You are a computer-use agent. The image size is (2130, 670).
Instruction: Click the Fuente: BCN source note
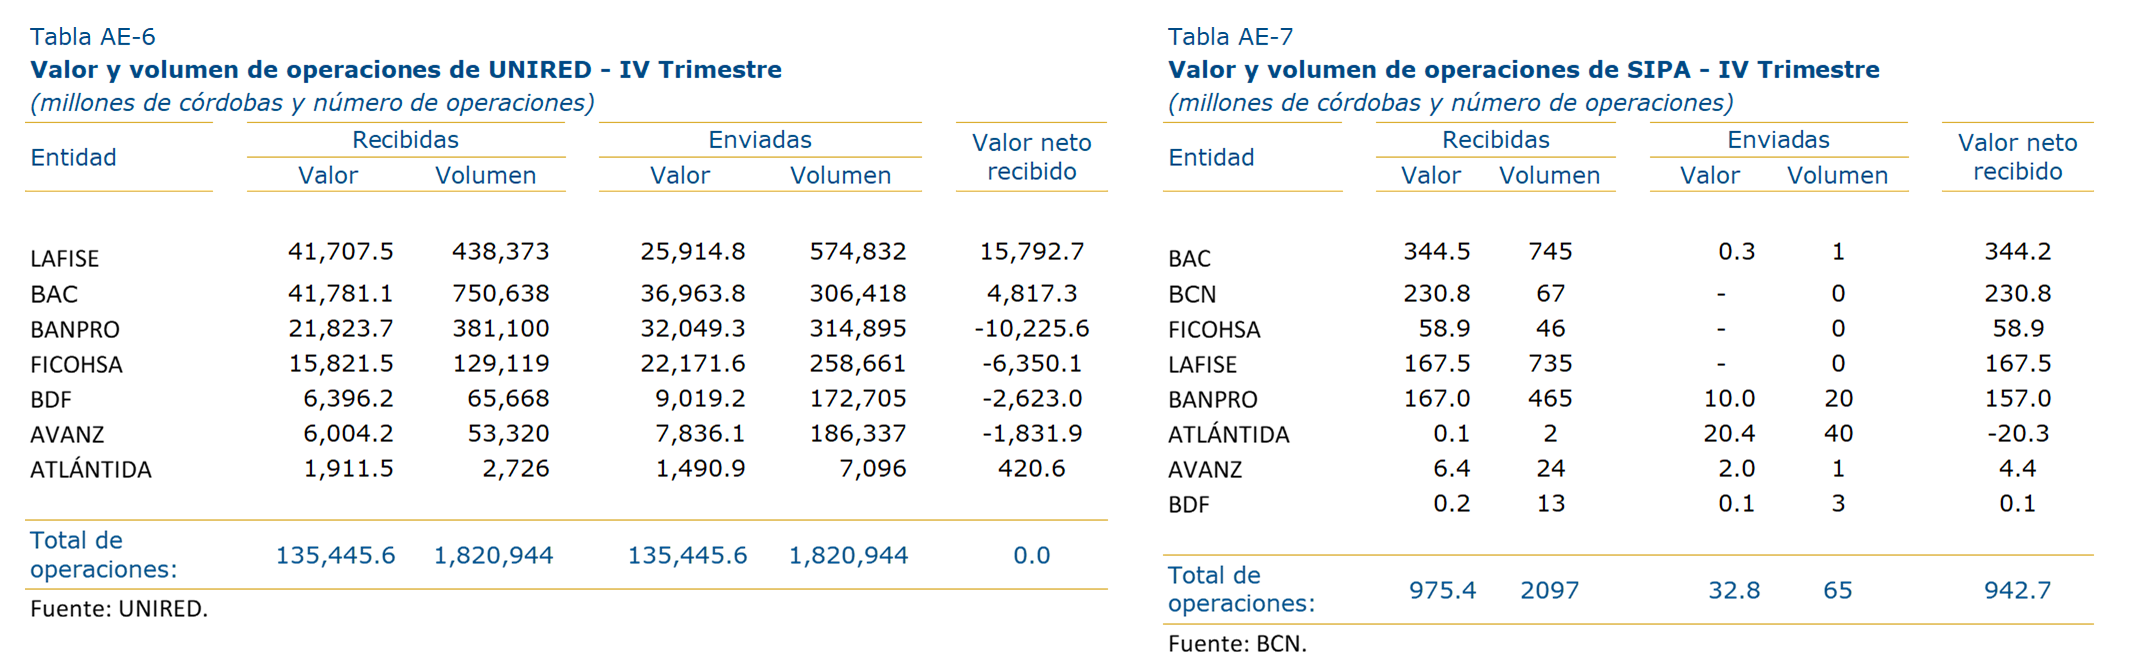[1237, 643]
